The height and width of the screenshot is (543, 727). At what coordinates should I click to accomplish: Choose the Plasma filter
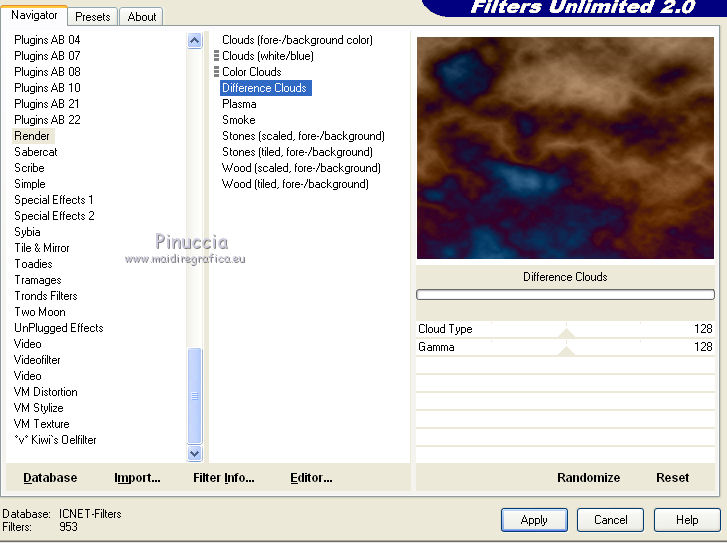pyautogui.click(x=239, y=104)
